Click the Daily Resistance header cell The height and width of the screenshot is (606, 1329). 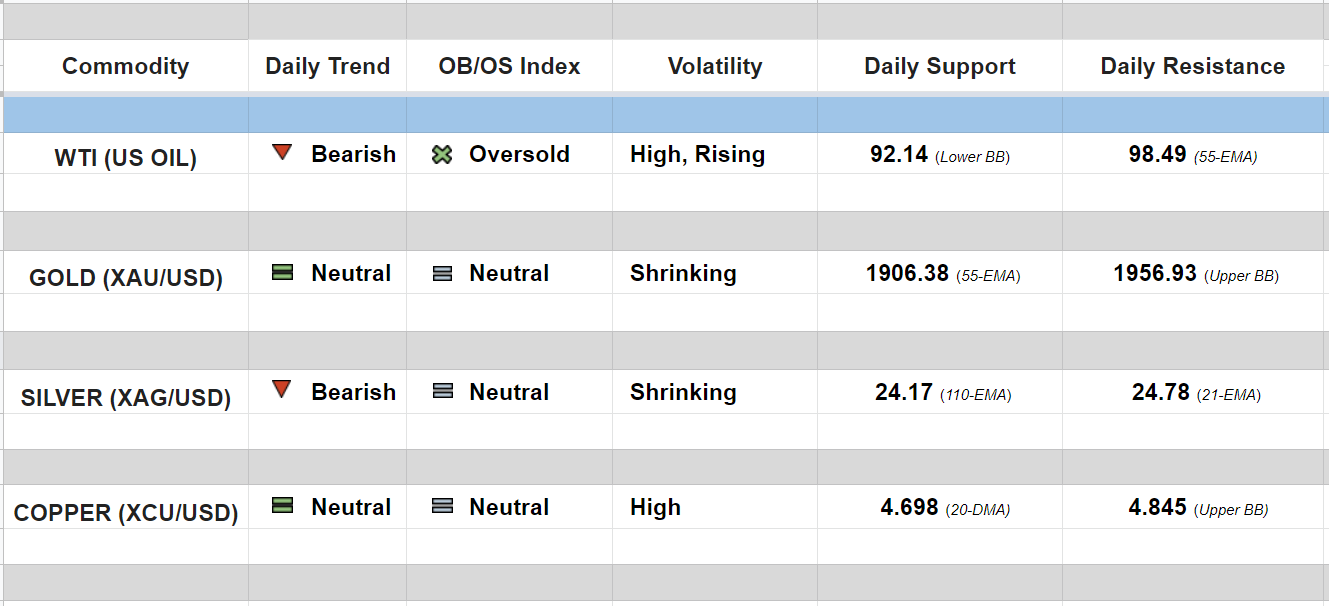click(1192, 67)
